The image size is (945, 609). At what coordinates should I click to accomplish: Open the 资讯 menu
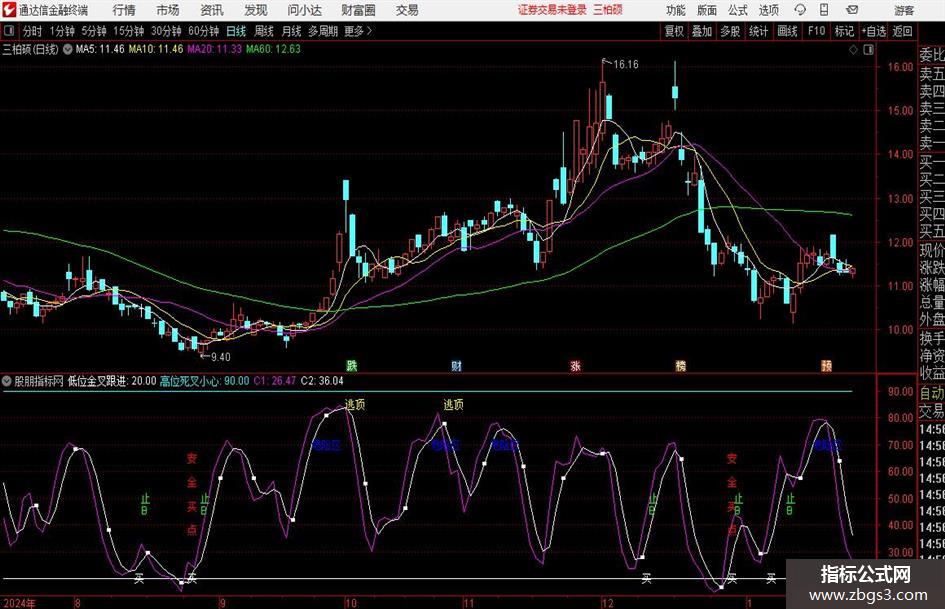(x=212, y=10)
